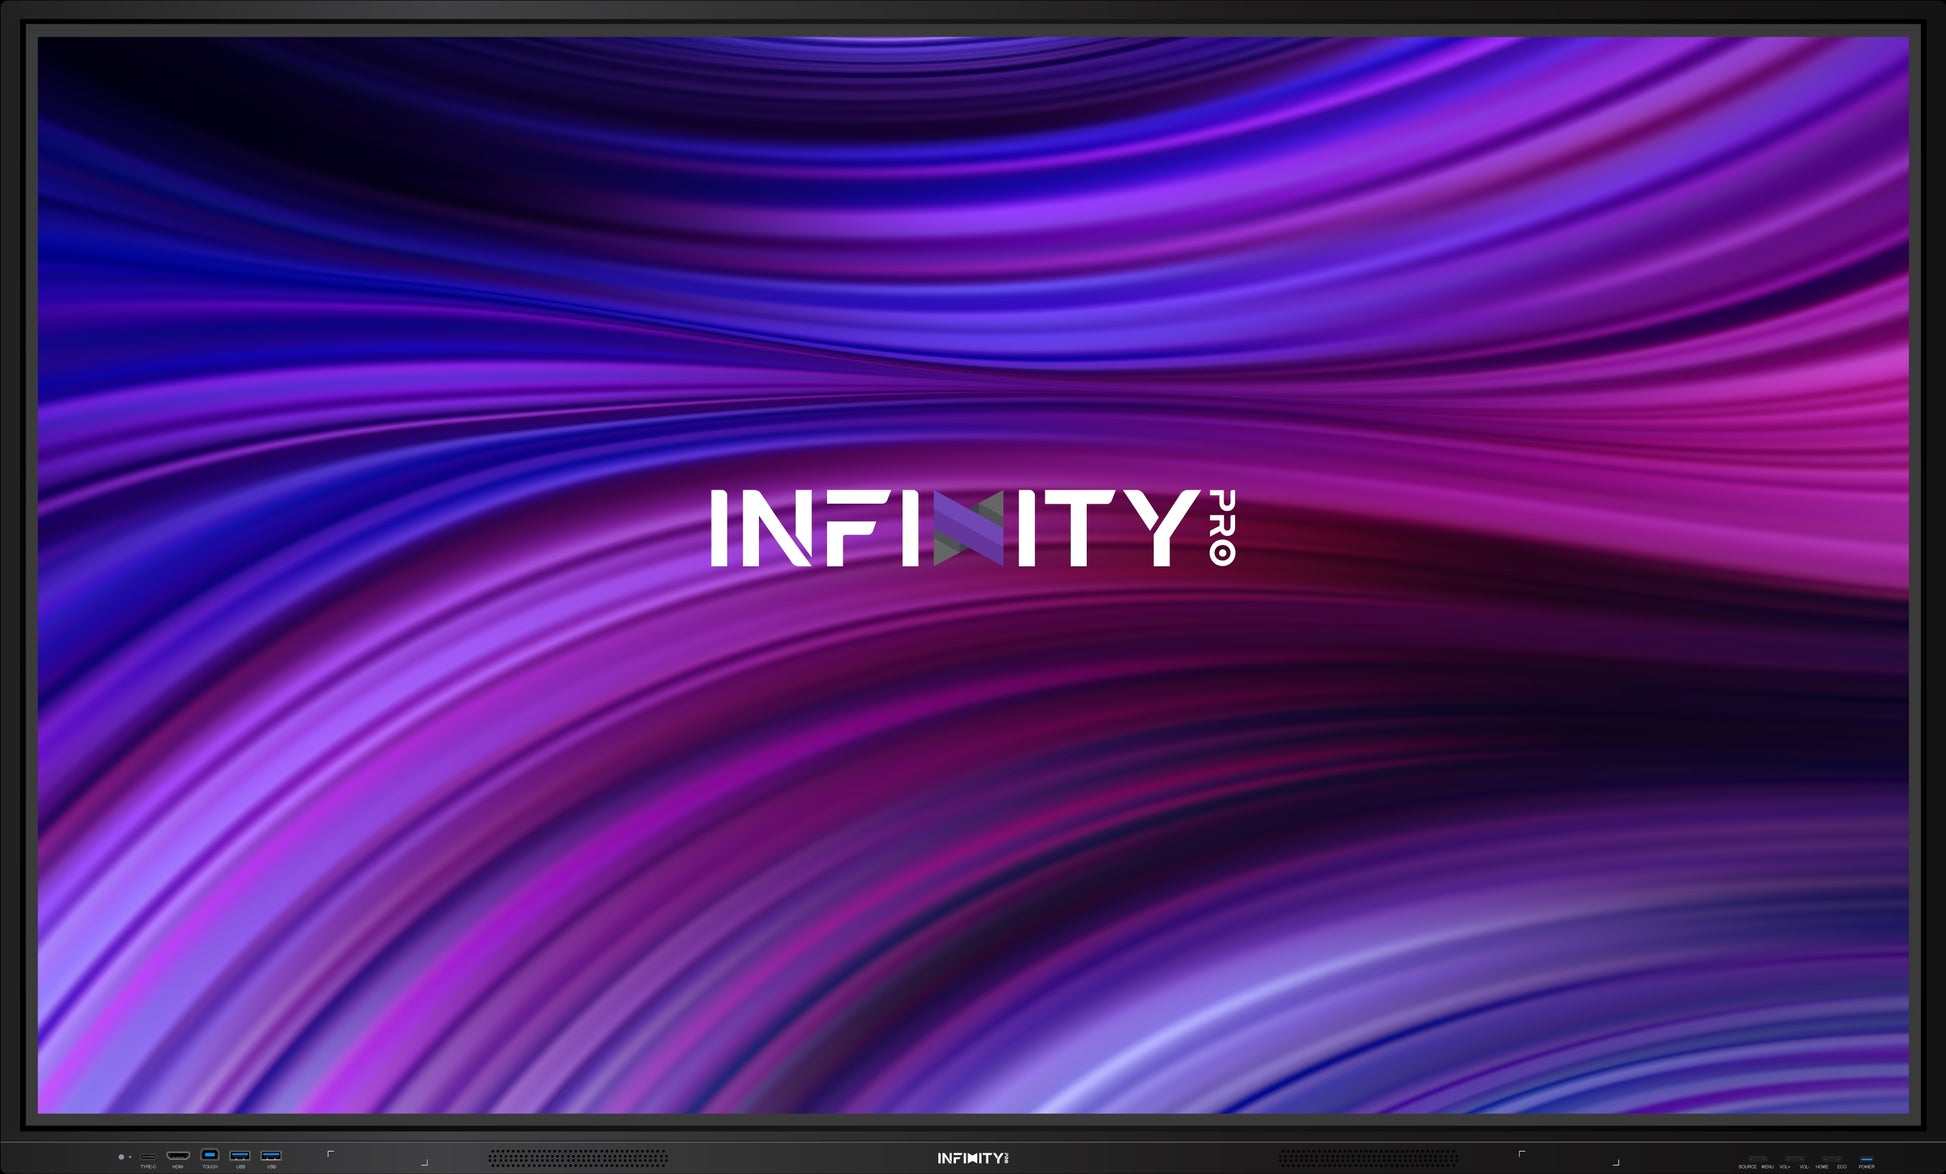The height and width of the screenshot is (1174, 1946).
Task: Click the HDMI port
Action: 178,1156
